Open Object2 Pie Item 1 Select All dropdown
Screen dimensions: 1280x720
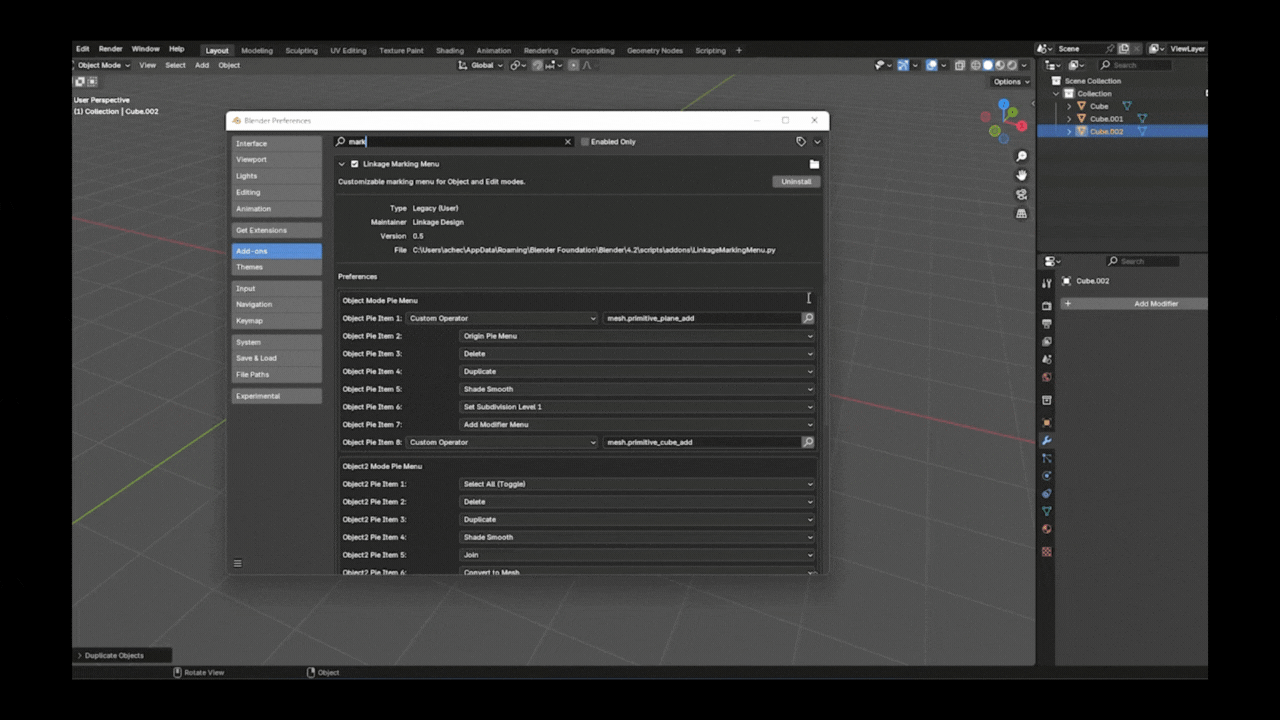(x=637, y=484)
